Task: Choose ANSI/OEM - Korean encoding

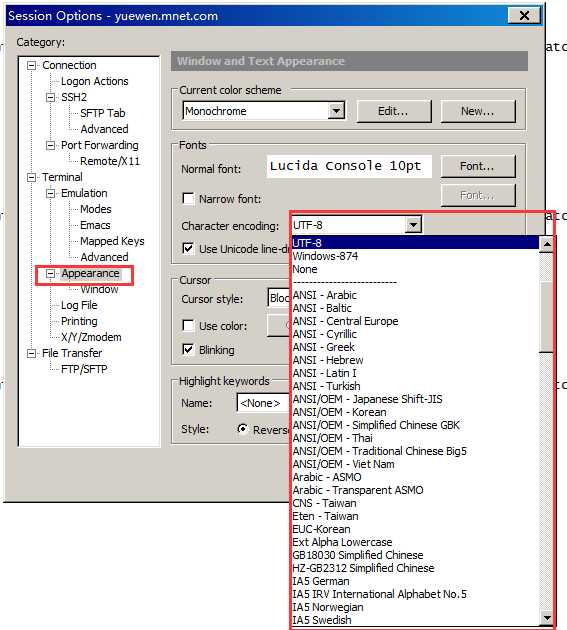Action: tap(415, 412)
